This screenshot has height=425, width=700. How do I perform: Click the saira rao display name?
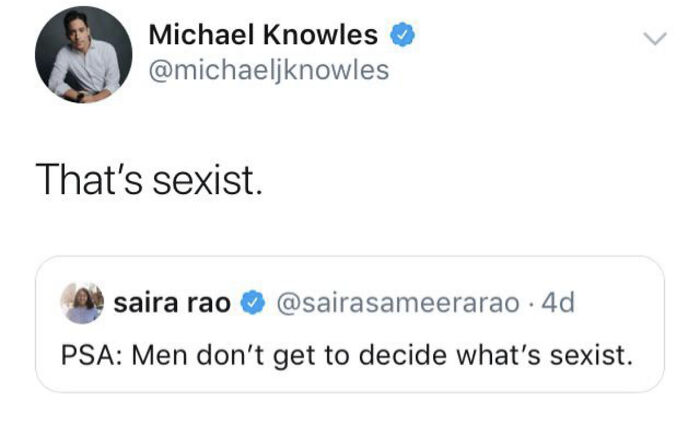click(173, 303)
